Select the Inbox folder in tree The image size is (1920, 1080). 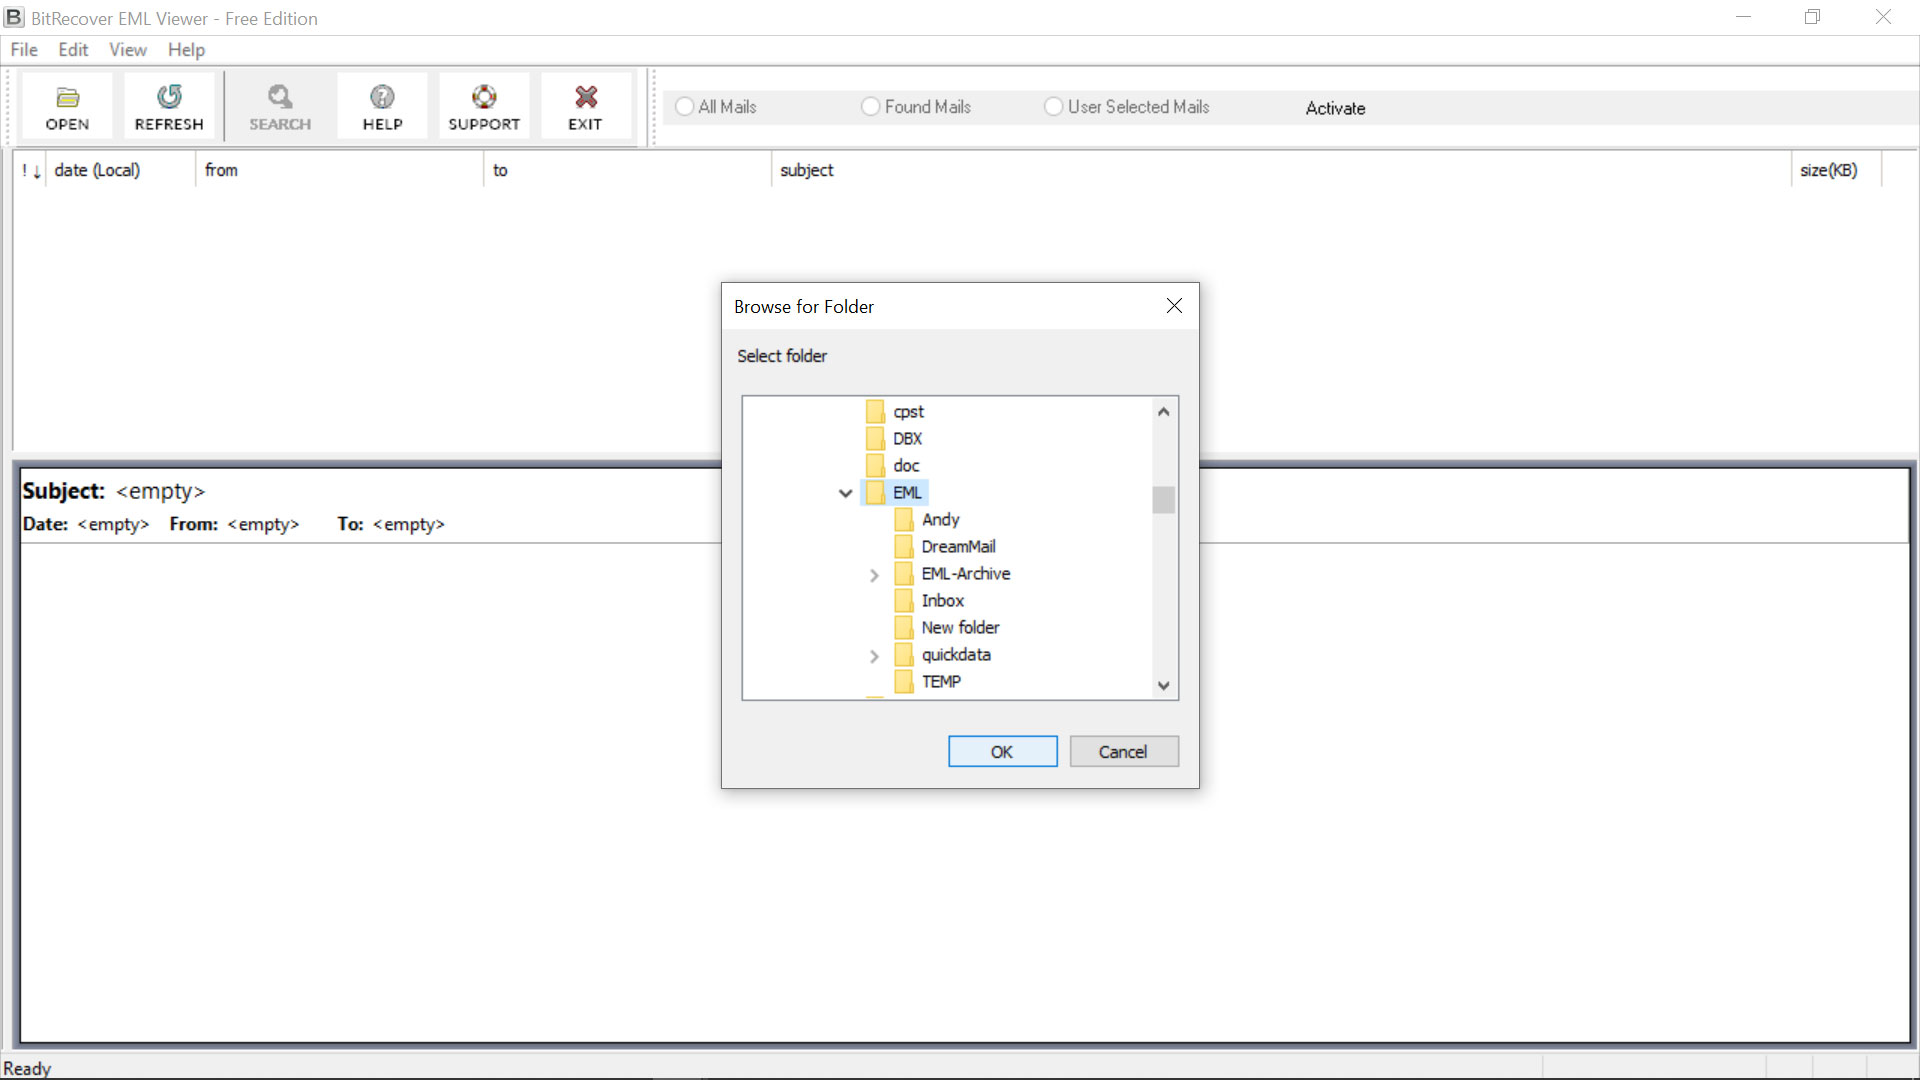point(942,601)
